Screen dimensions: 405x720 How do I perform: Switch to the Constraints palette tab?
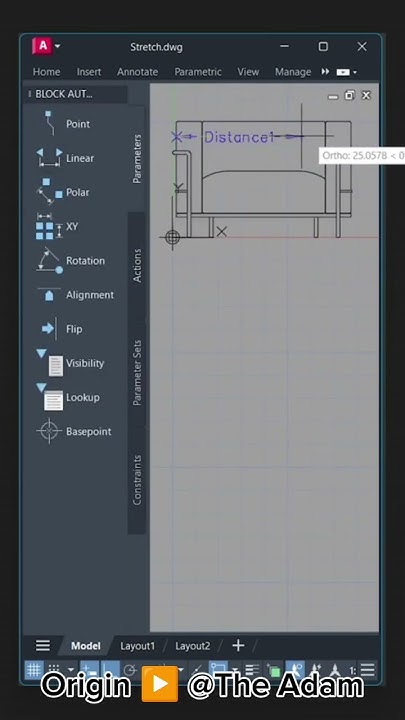point(136,480)
